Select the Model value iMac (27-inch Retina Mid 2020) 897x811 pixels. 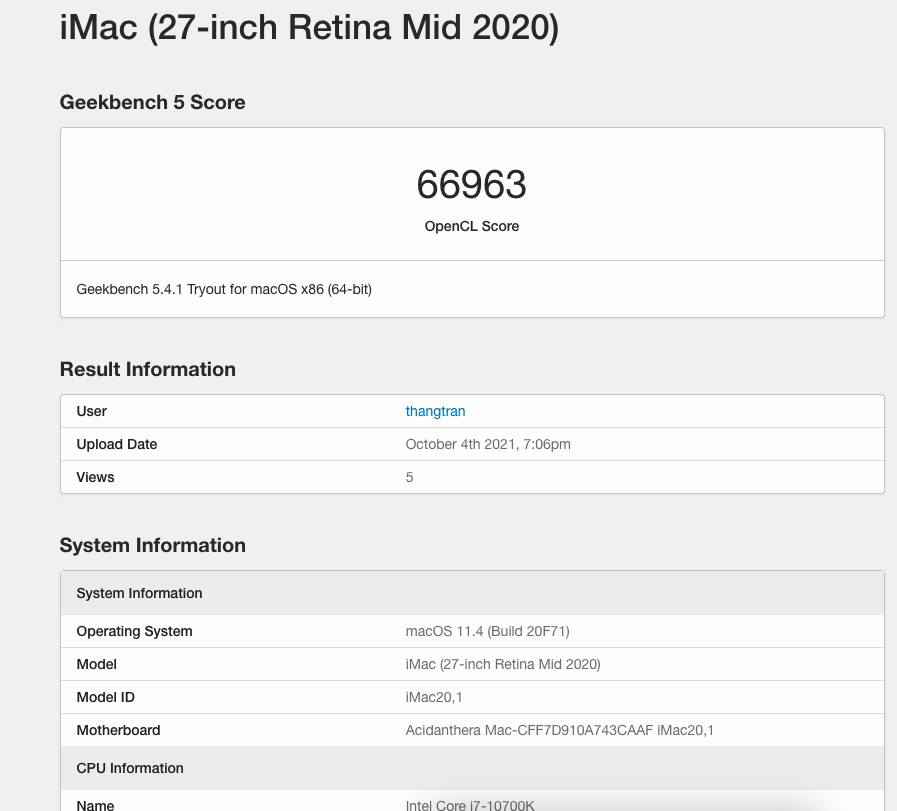click(x=503, y=664)
